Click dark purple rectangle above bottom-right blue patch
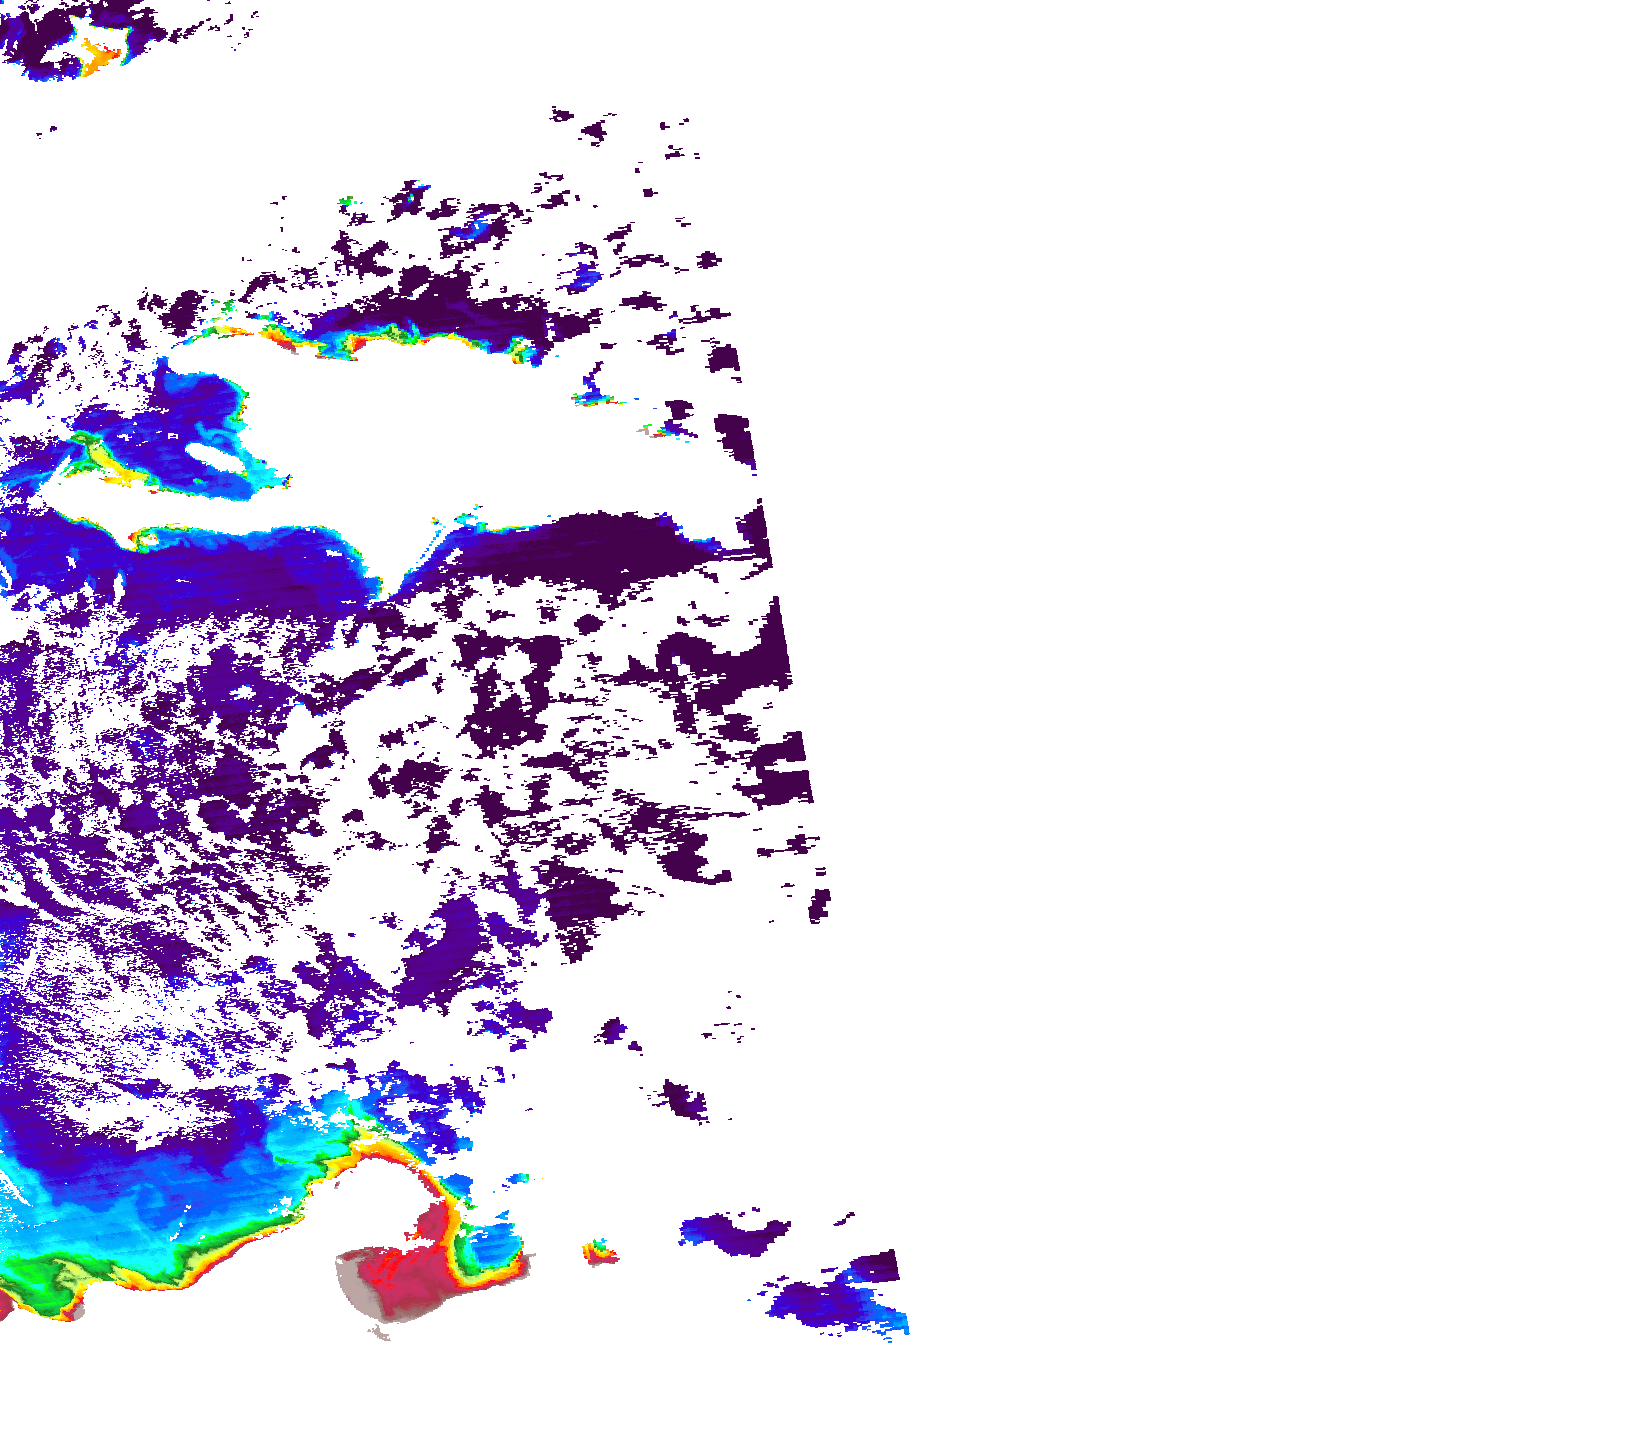 point(875,1266)
